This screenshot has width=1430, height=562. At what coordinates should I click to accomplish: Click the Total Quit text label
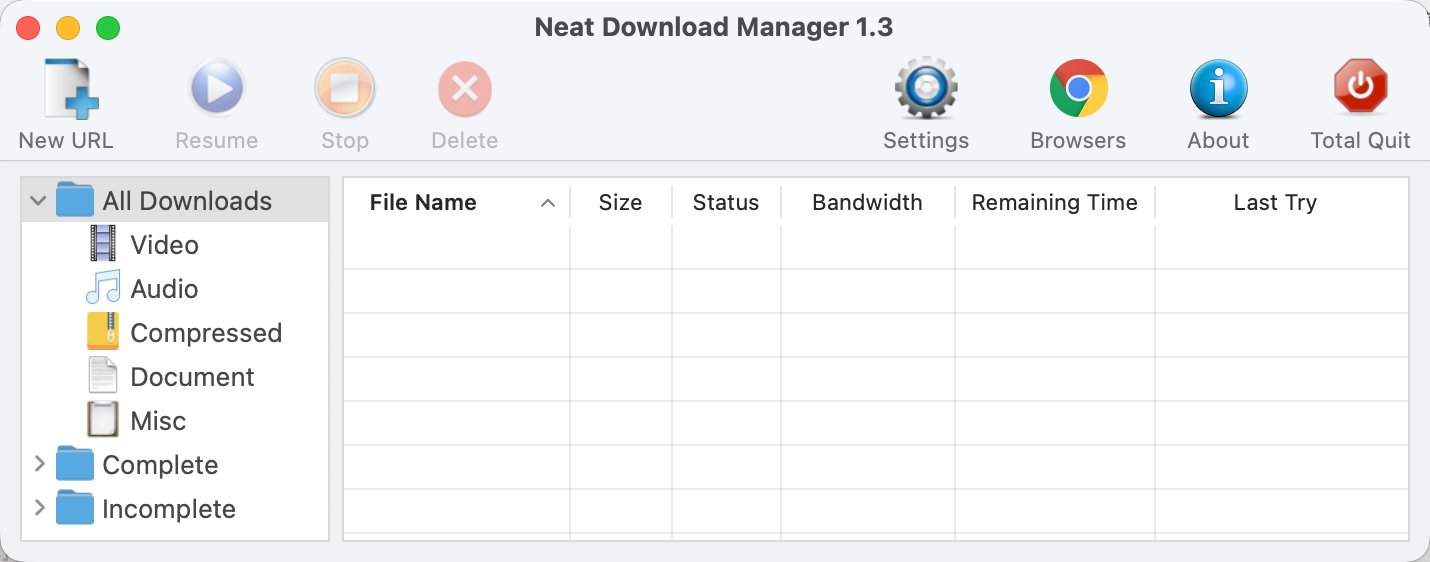click(x=1360, y=140)
